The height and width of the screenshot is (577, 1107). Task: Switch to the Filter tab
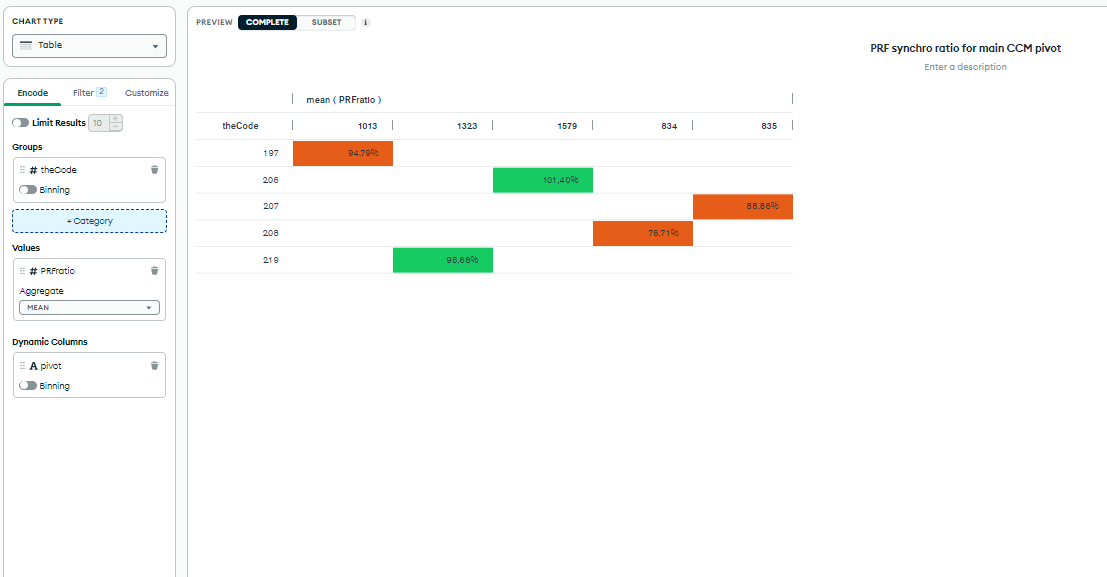pyautogui.click(x=89, y=93)
